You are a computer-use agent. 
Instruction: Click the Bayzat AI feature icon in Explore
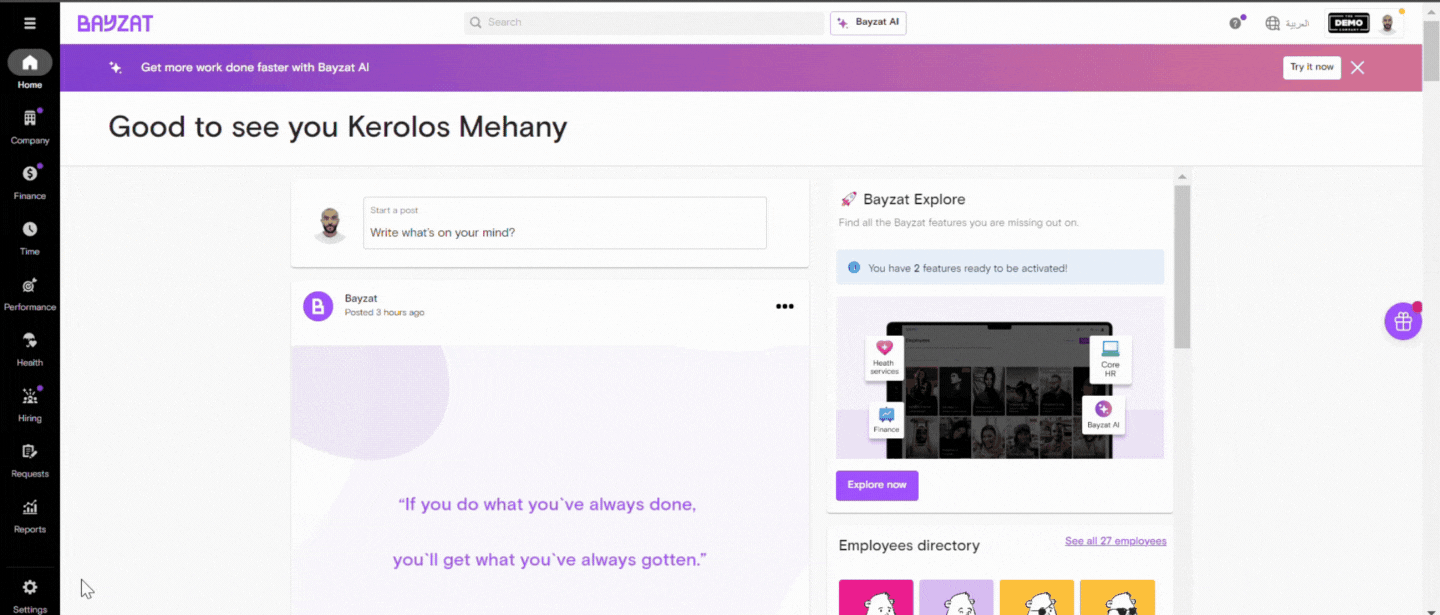pyautogui.click(x=1103, y=416)
